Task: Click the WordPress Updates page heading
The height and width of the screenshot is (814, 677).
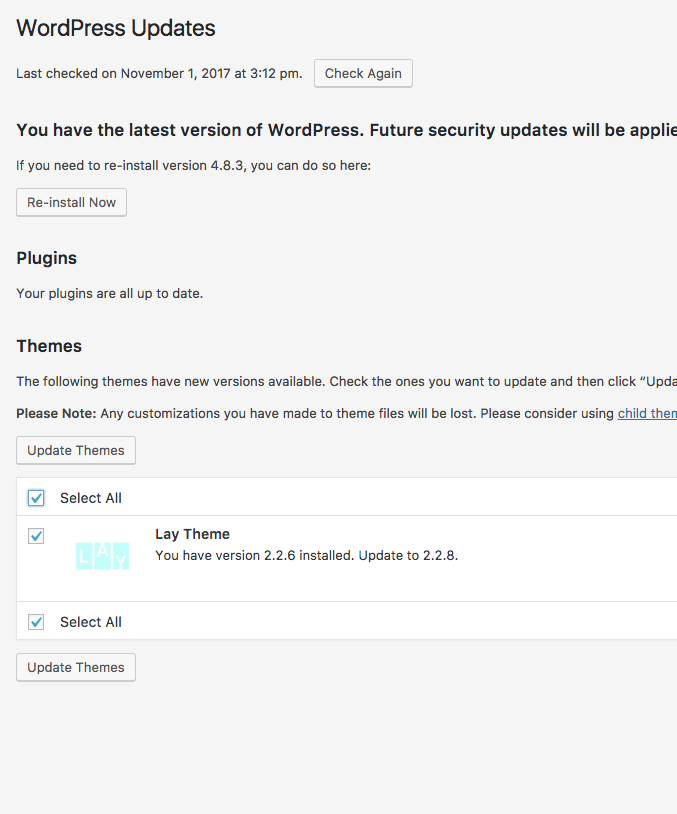Action: point(116,28)
